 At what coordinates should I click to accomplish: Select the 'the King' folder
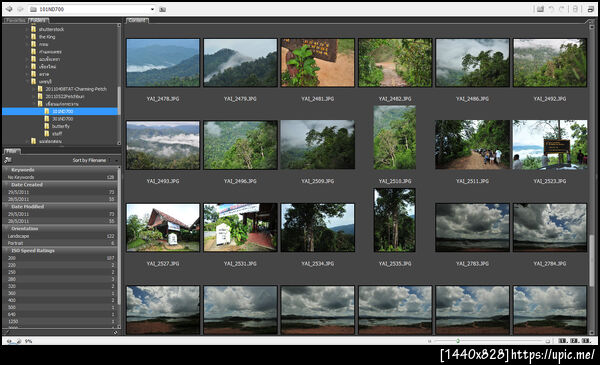(x=47, y=37)
